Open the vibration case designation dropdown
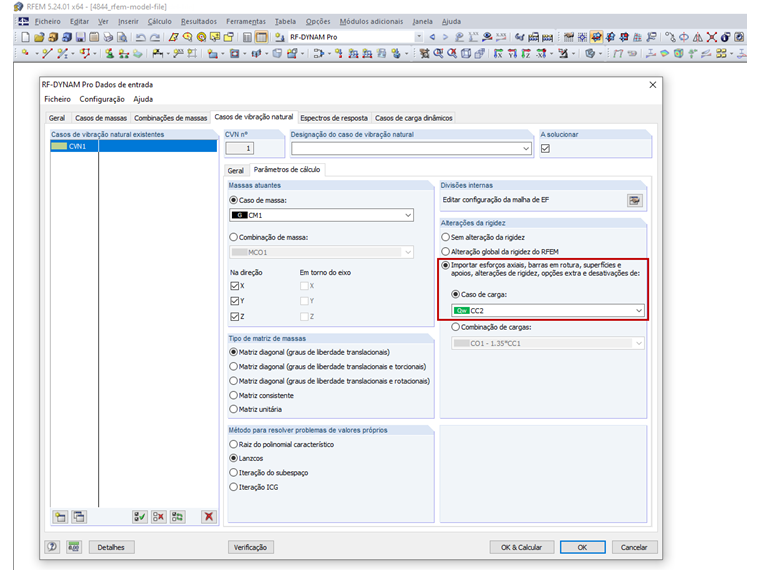The image size is (760, 570). pyautogui.click(x=526, y=149)
